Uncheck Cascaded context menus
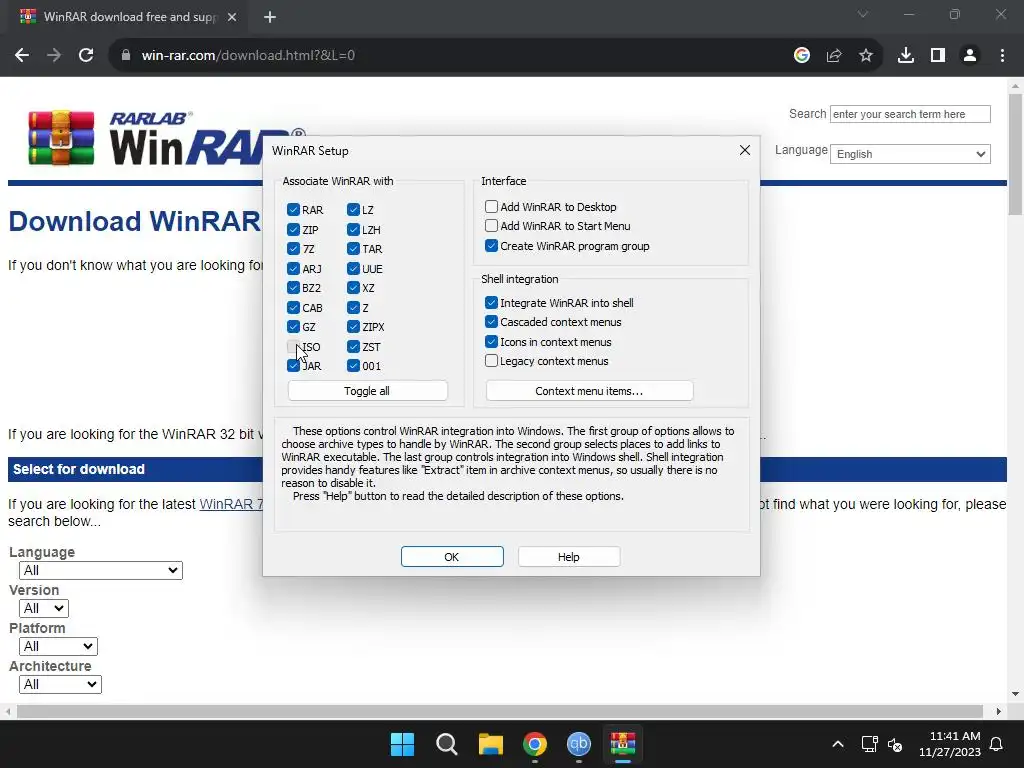Viewport: 1024px width, 768px height. pos(491,322)
